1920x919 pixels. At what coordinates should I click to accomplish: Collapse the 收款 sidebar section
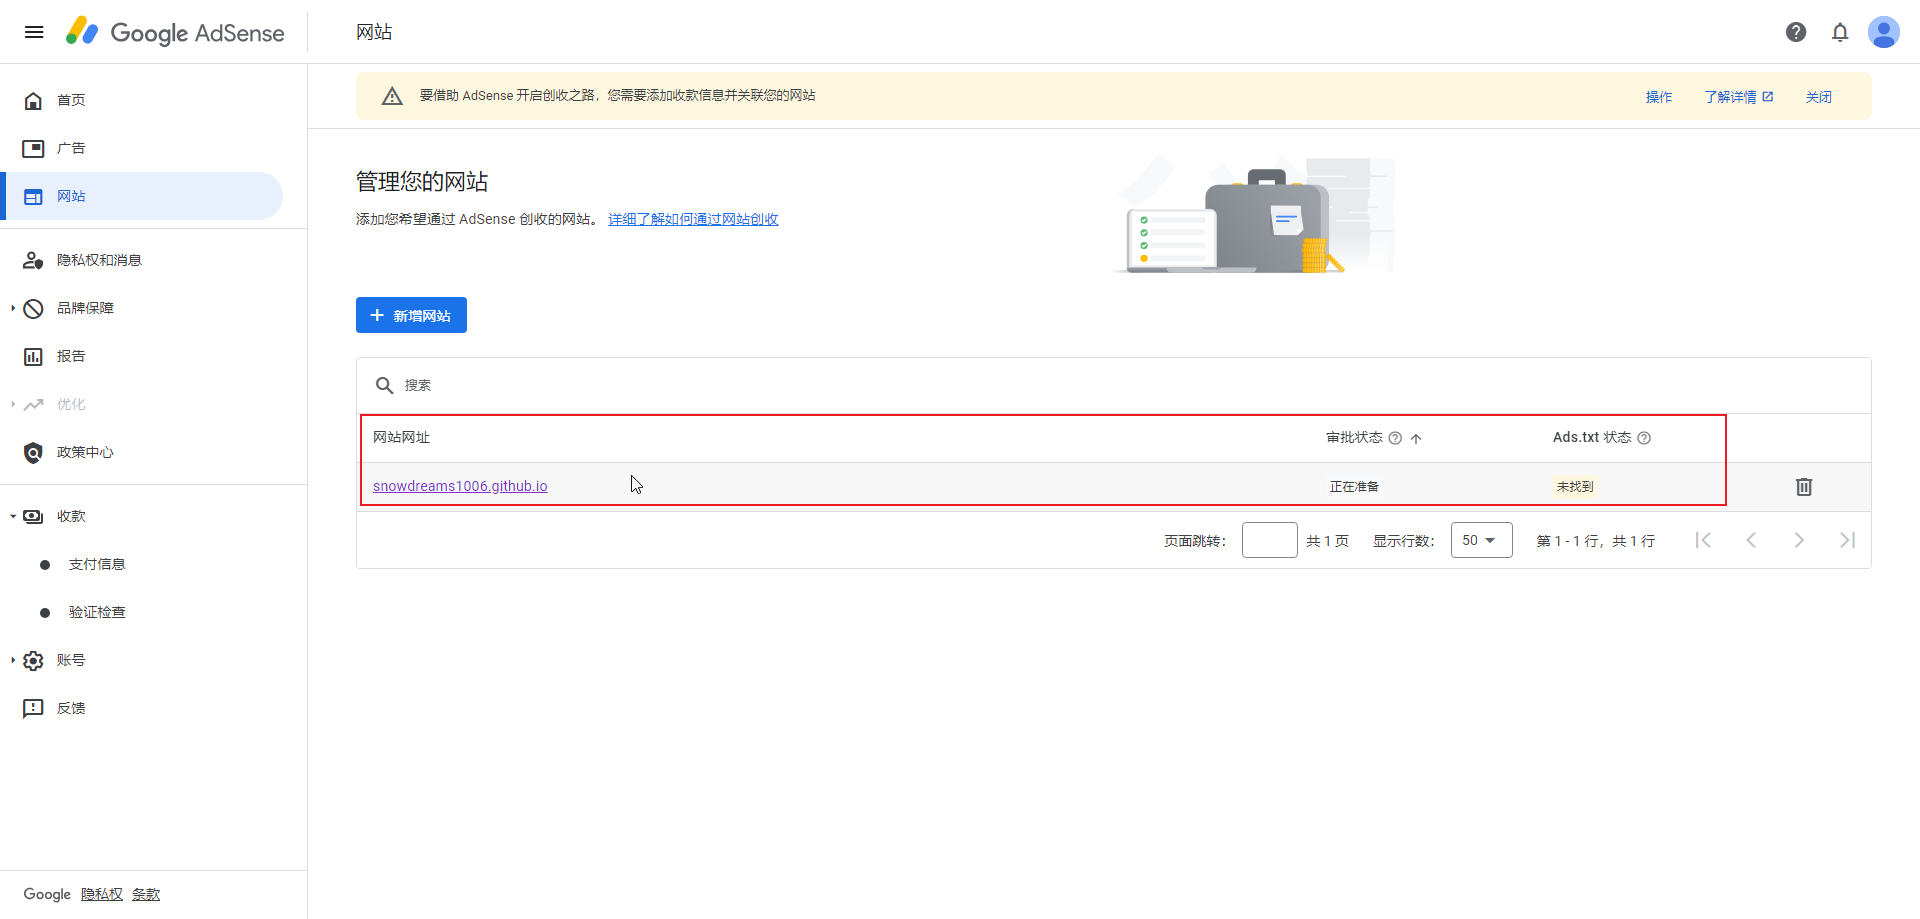coord(13,516)
